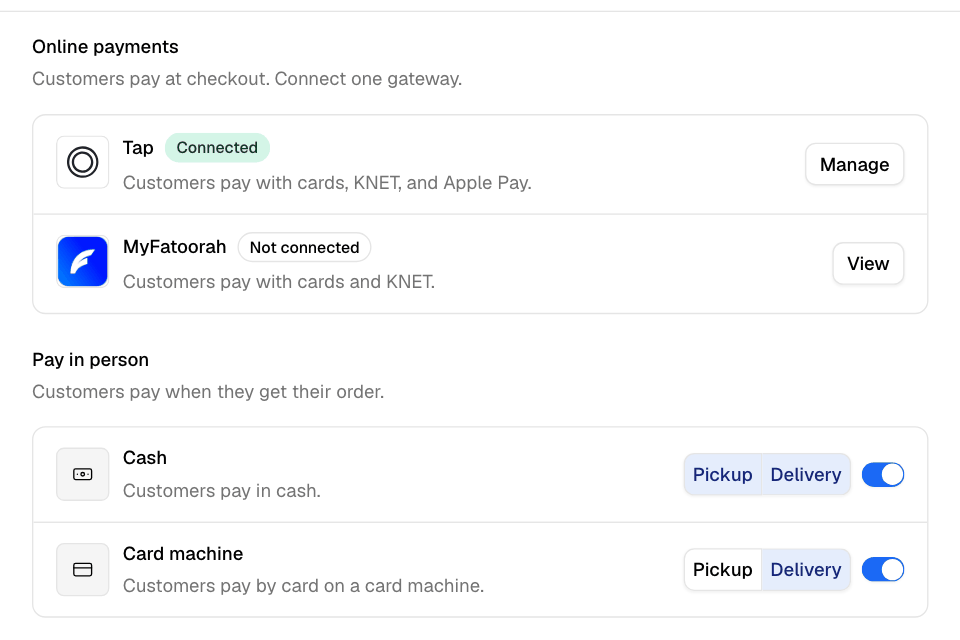The width and height of the screenshot is (960, 640).
Task: Select the MyFatoorah gateway name
Action: coord(174,247)
